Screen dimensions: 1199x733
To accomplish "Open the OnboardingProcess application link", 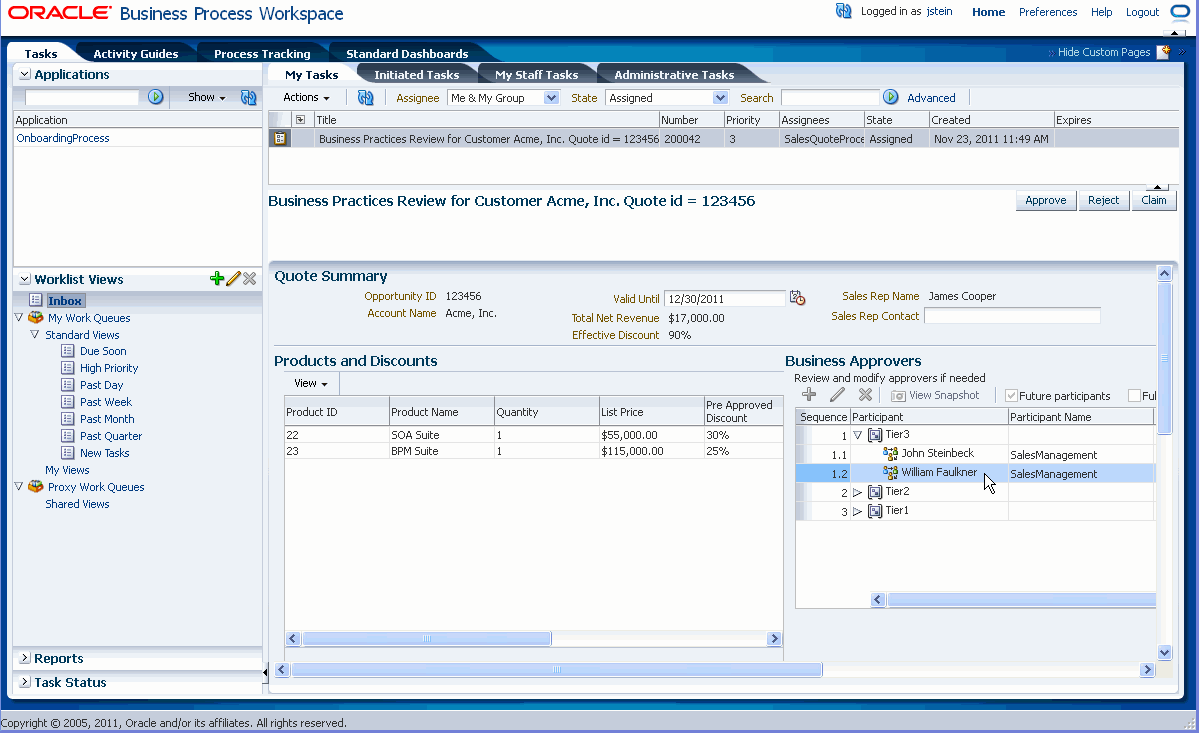I will coord(63,138).
